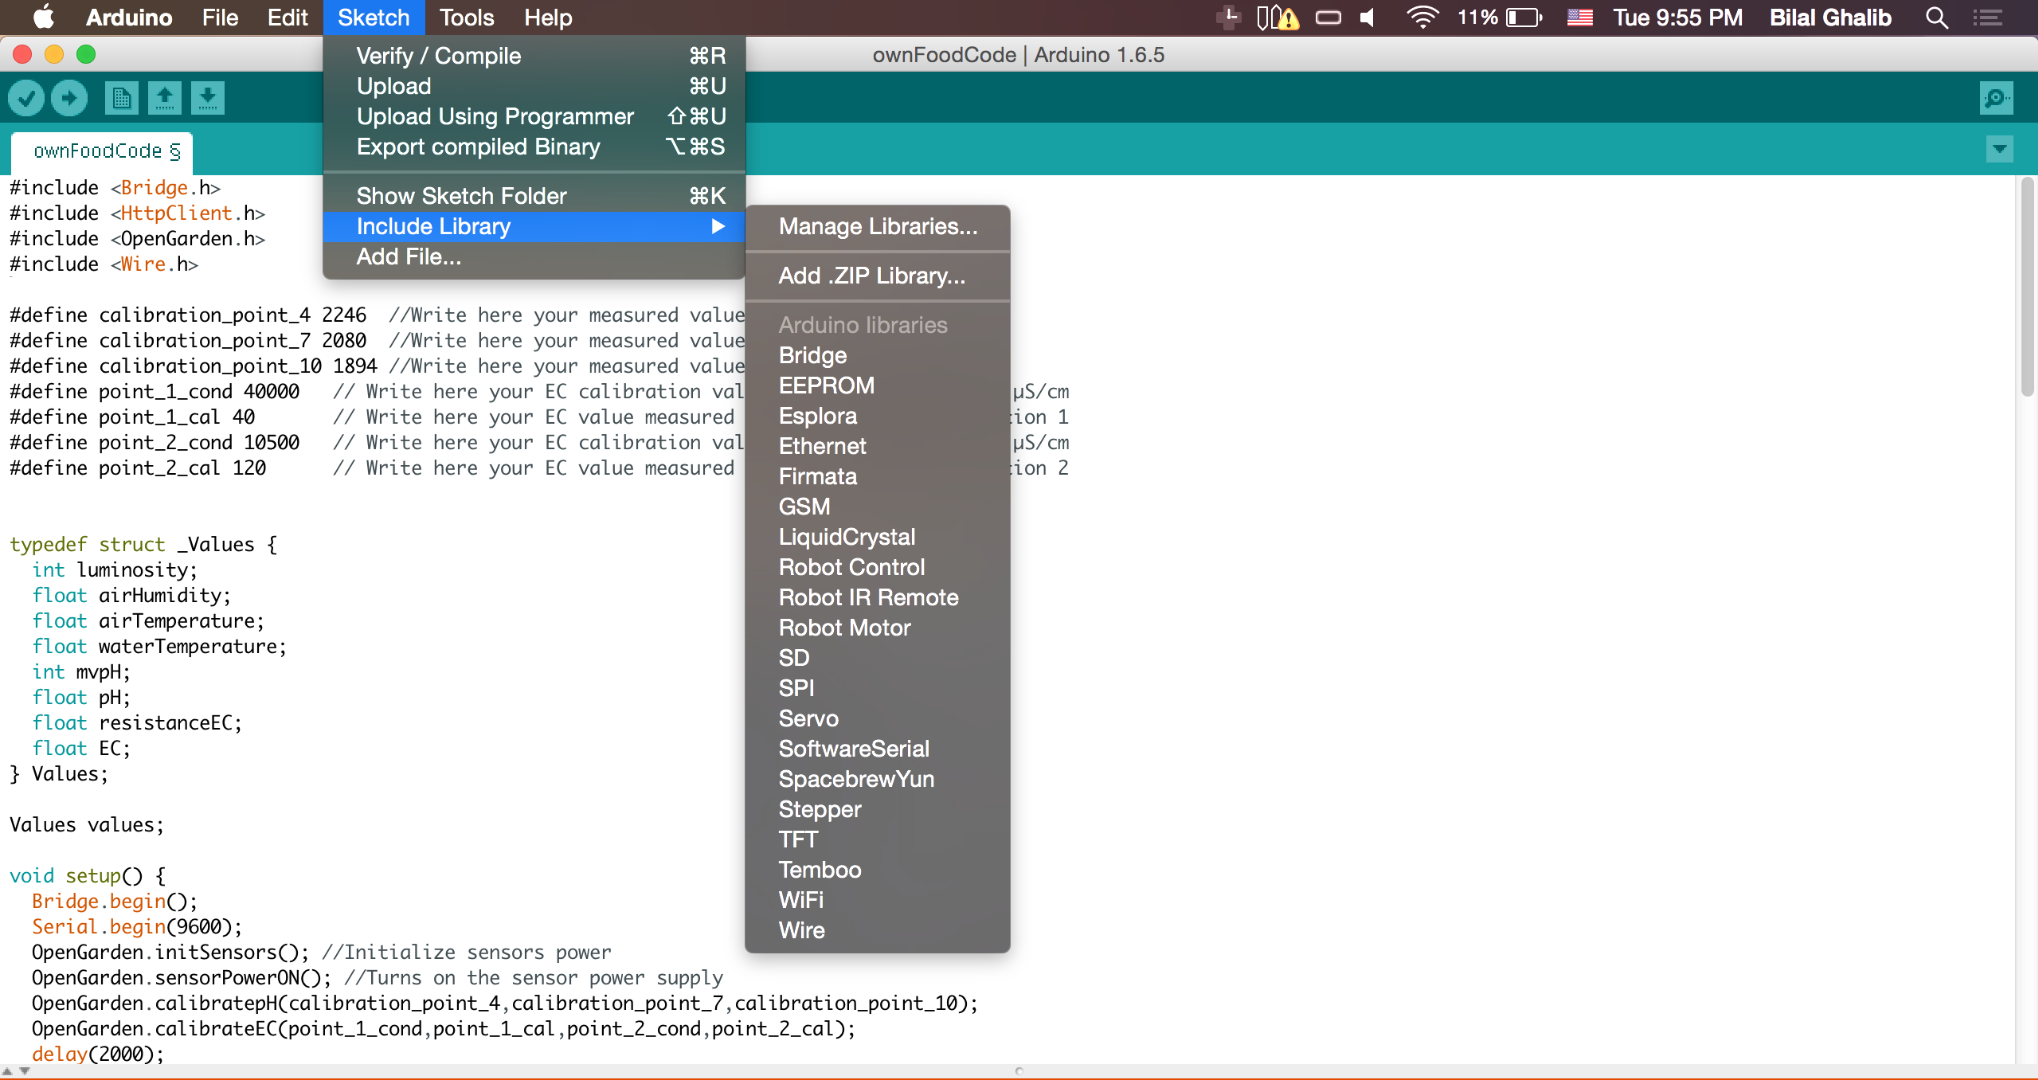Click the Open sketch up-arrow icon

165,98
